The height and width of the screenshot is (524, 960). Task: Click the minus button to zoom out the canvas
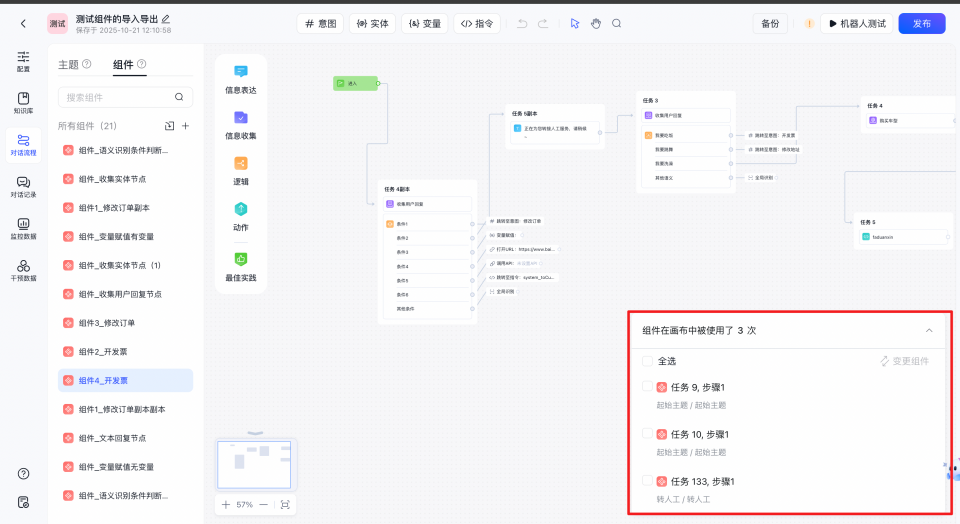(264, 505)
